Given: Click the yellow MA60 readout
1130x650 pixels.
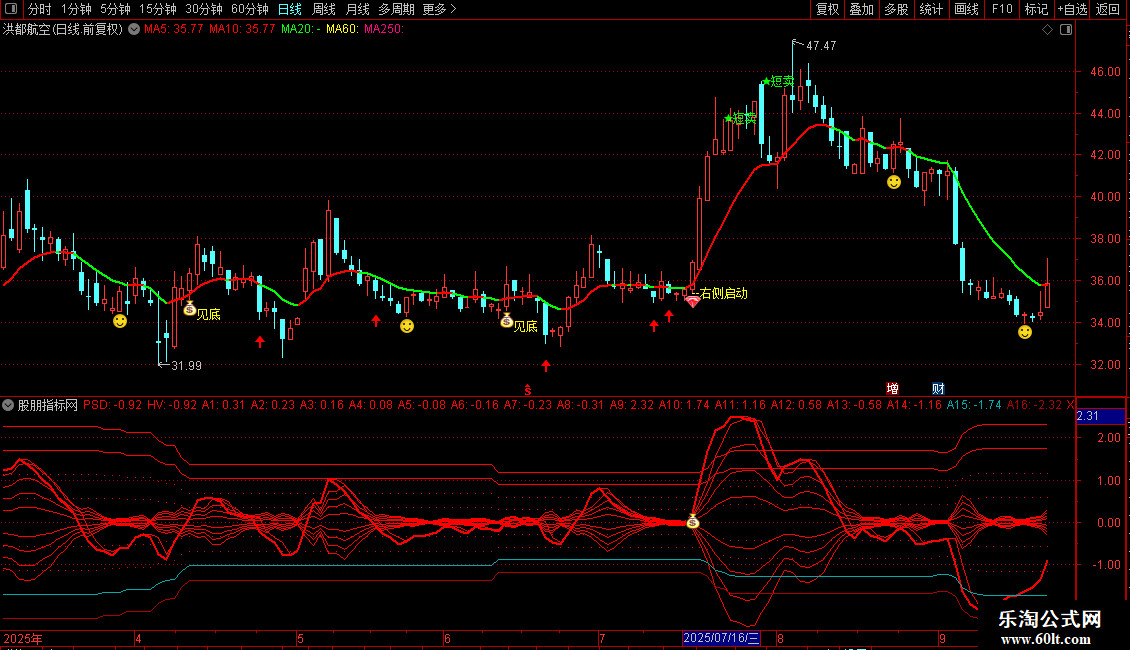Looking at the screenshot, I should tap(342, 30).
